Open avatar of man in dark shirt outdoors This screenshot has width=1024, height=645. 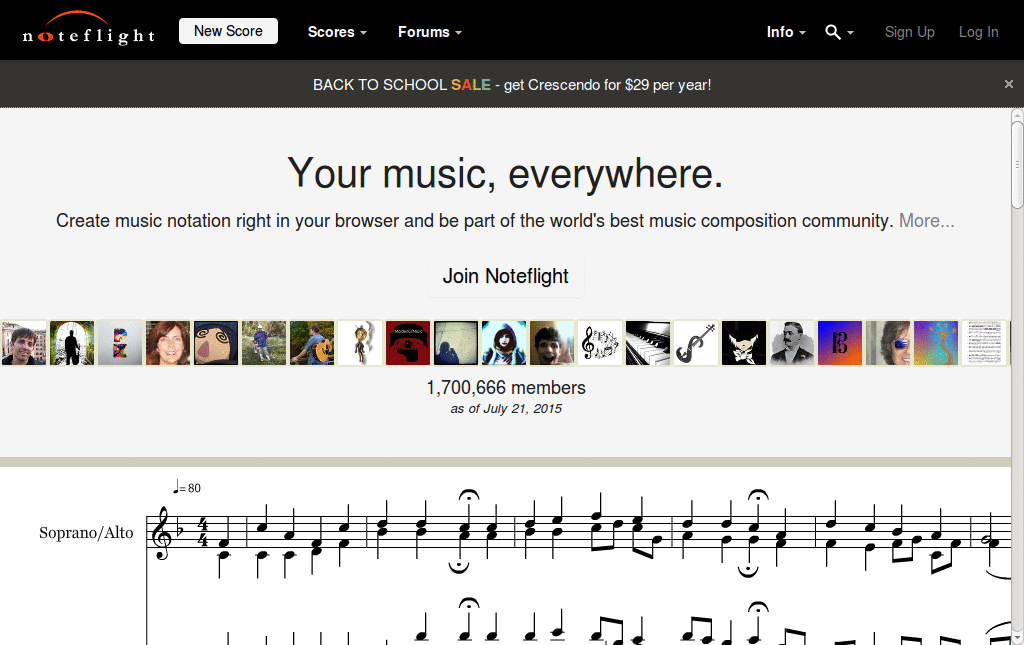pos(24,343)
